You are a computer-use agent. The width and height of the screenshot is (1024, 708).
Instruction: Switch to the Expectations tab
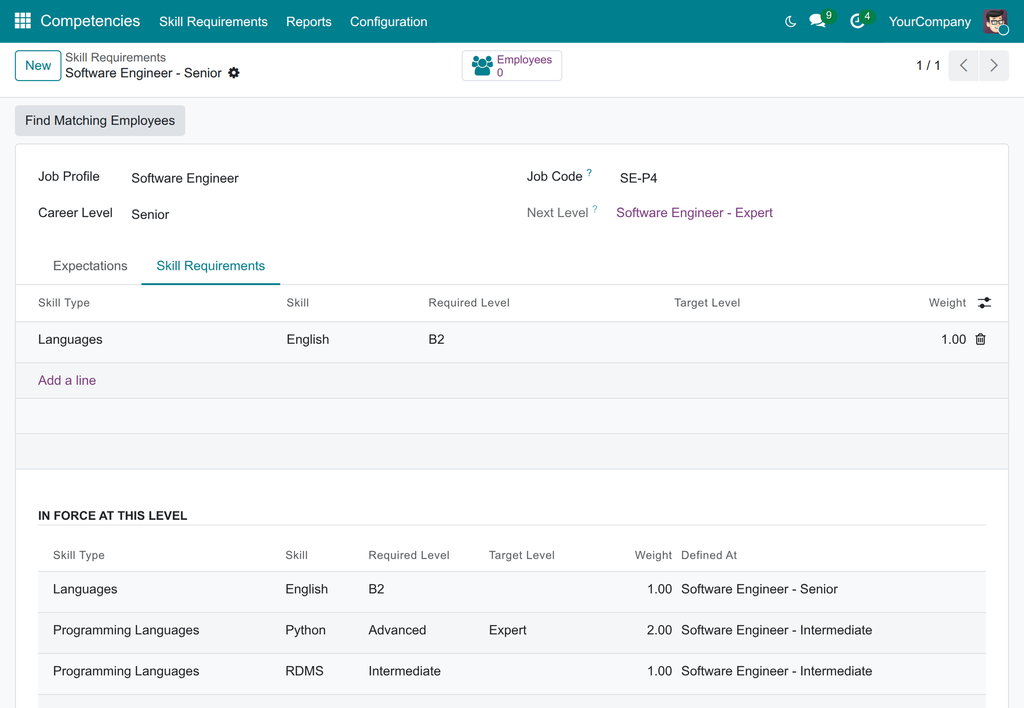click(x=90, y=266)
